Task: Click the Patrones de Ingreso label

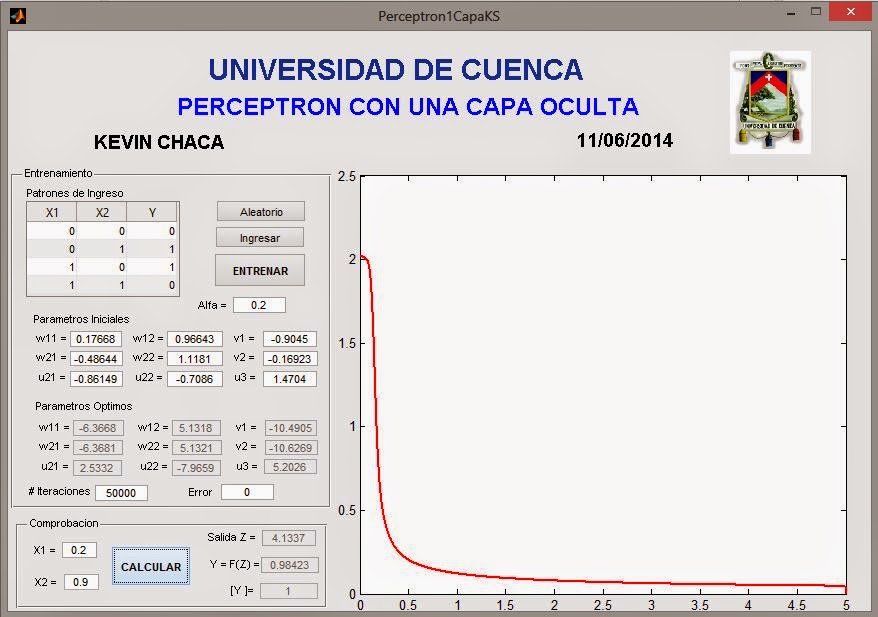Action: point(74,193)
